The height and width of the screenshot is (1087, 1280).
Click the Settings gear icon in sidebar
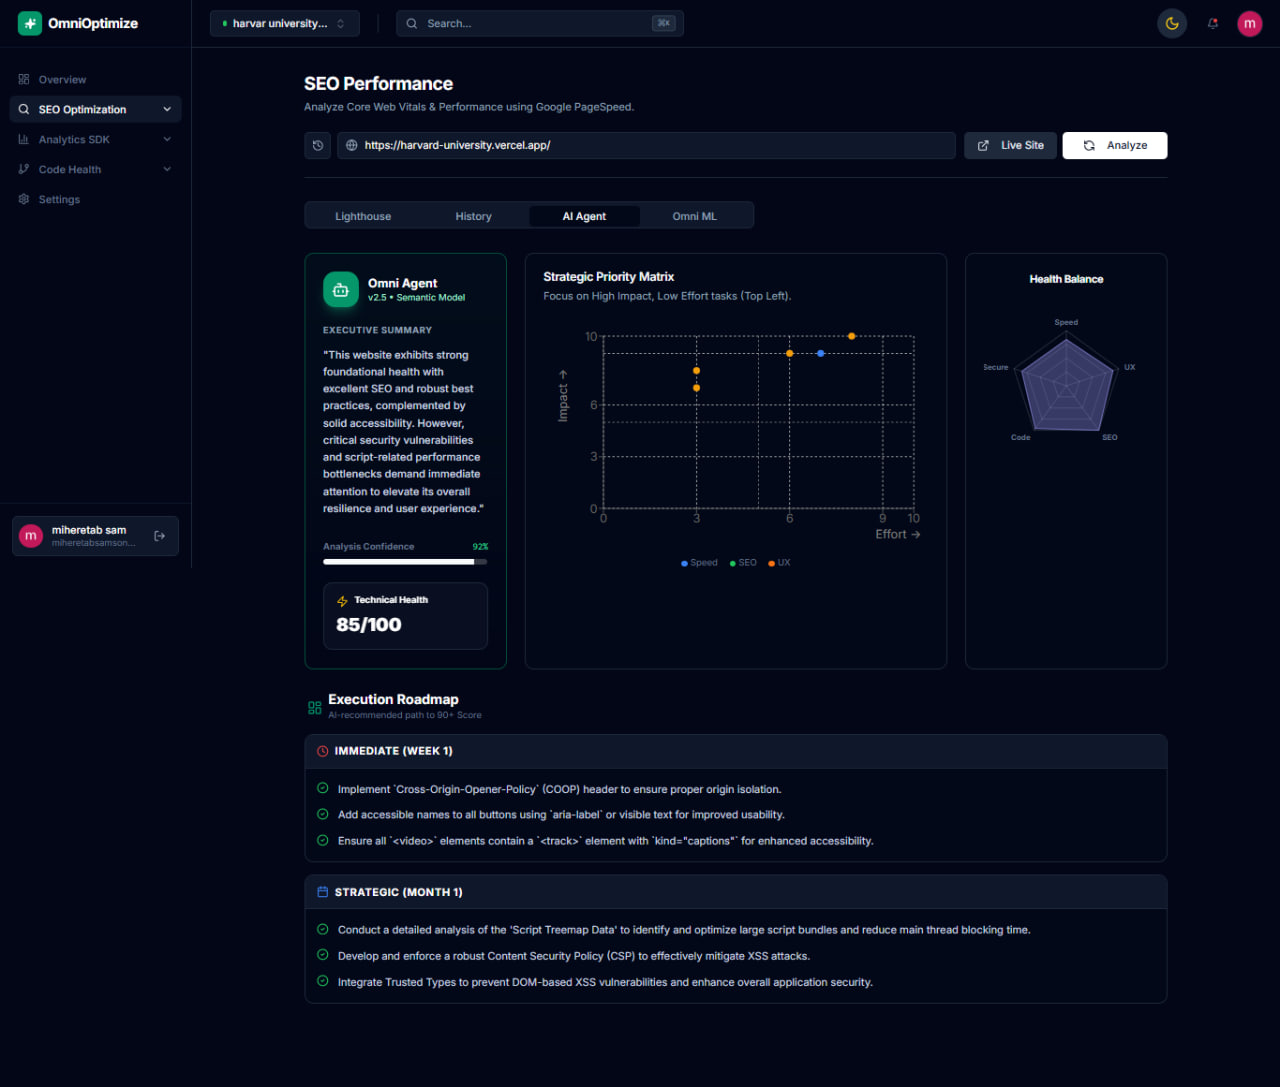point(24,199)
